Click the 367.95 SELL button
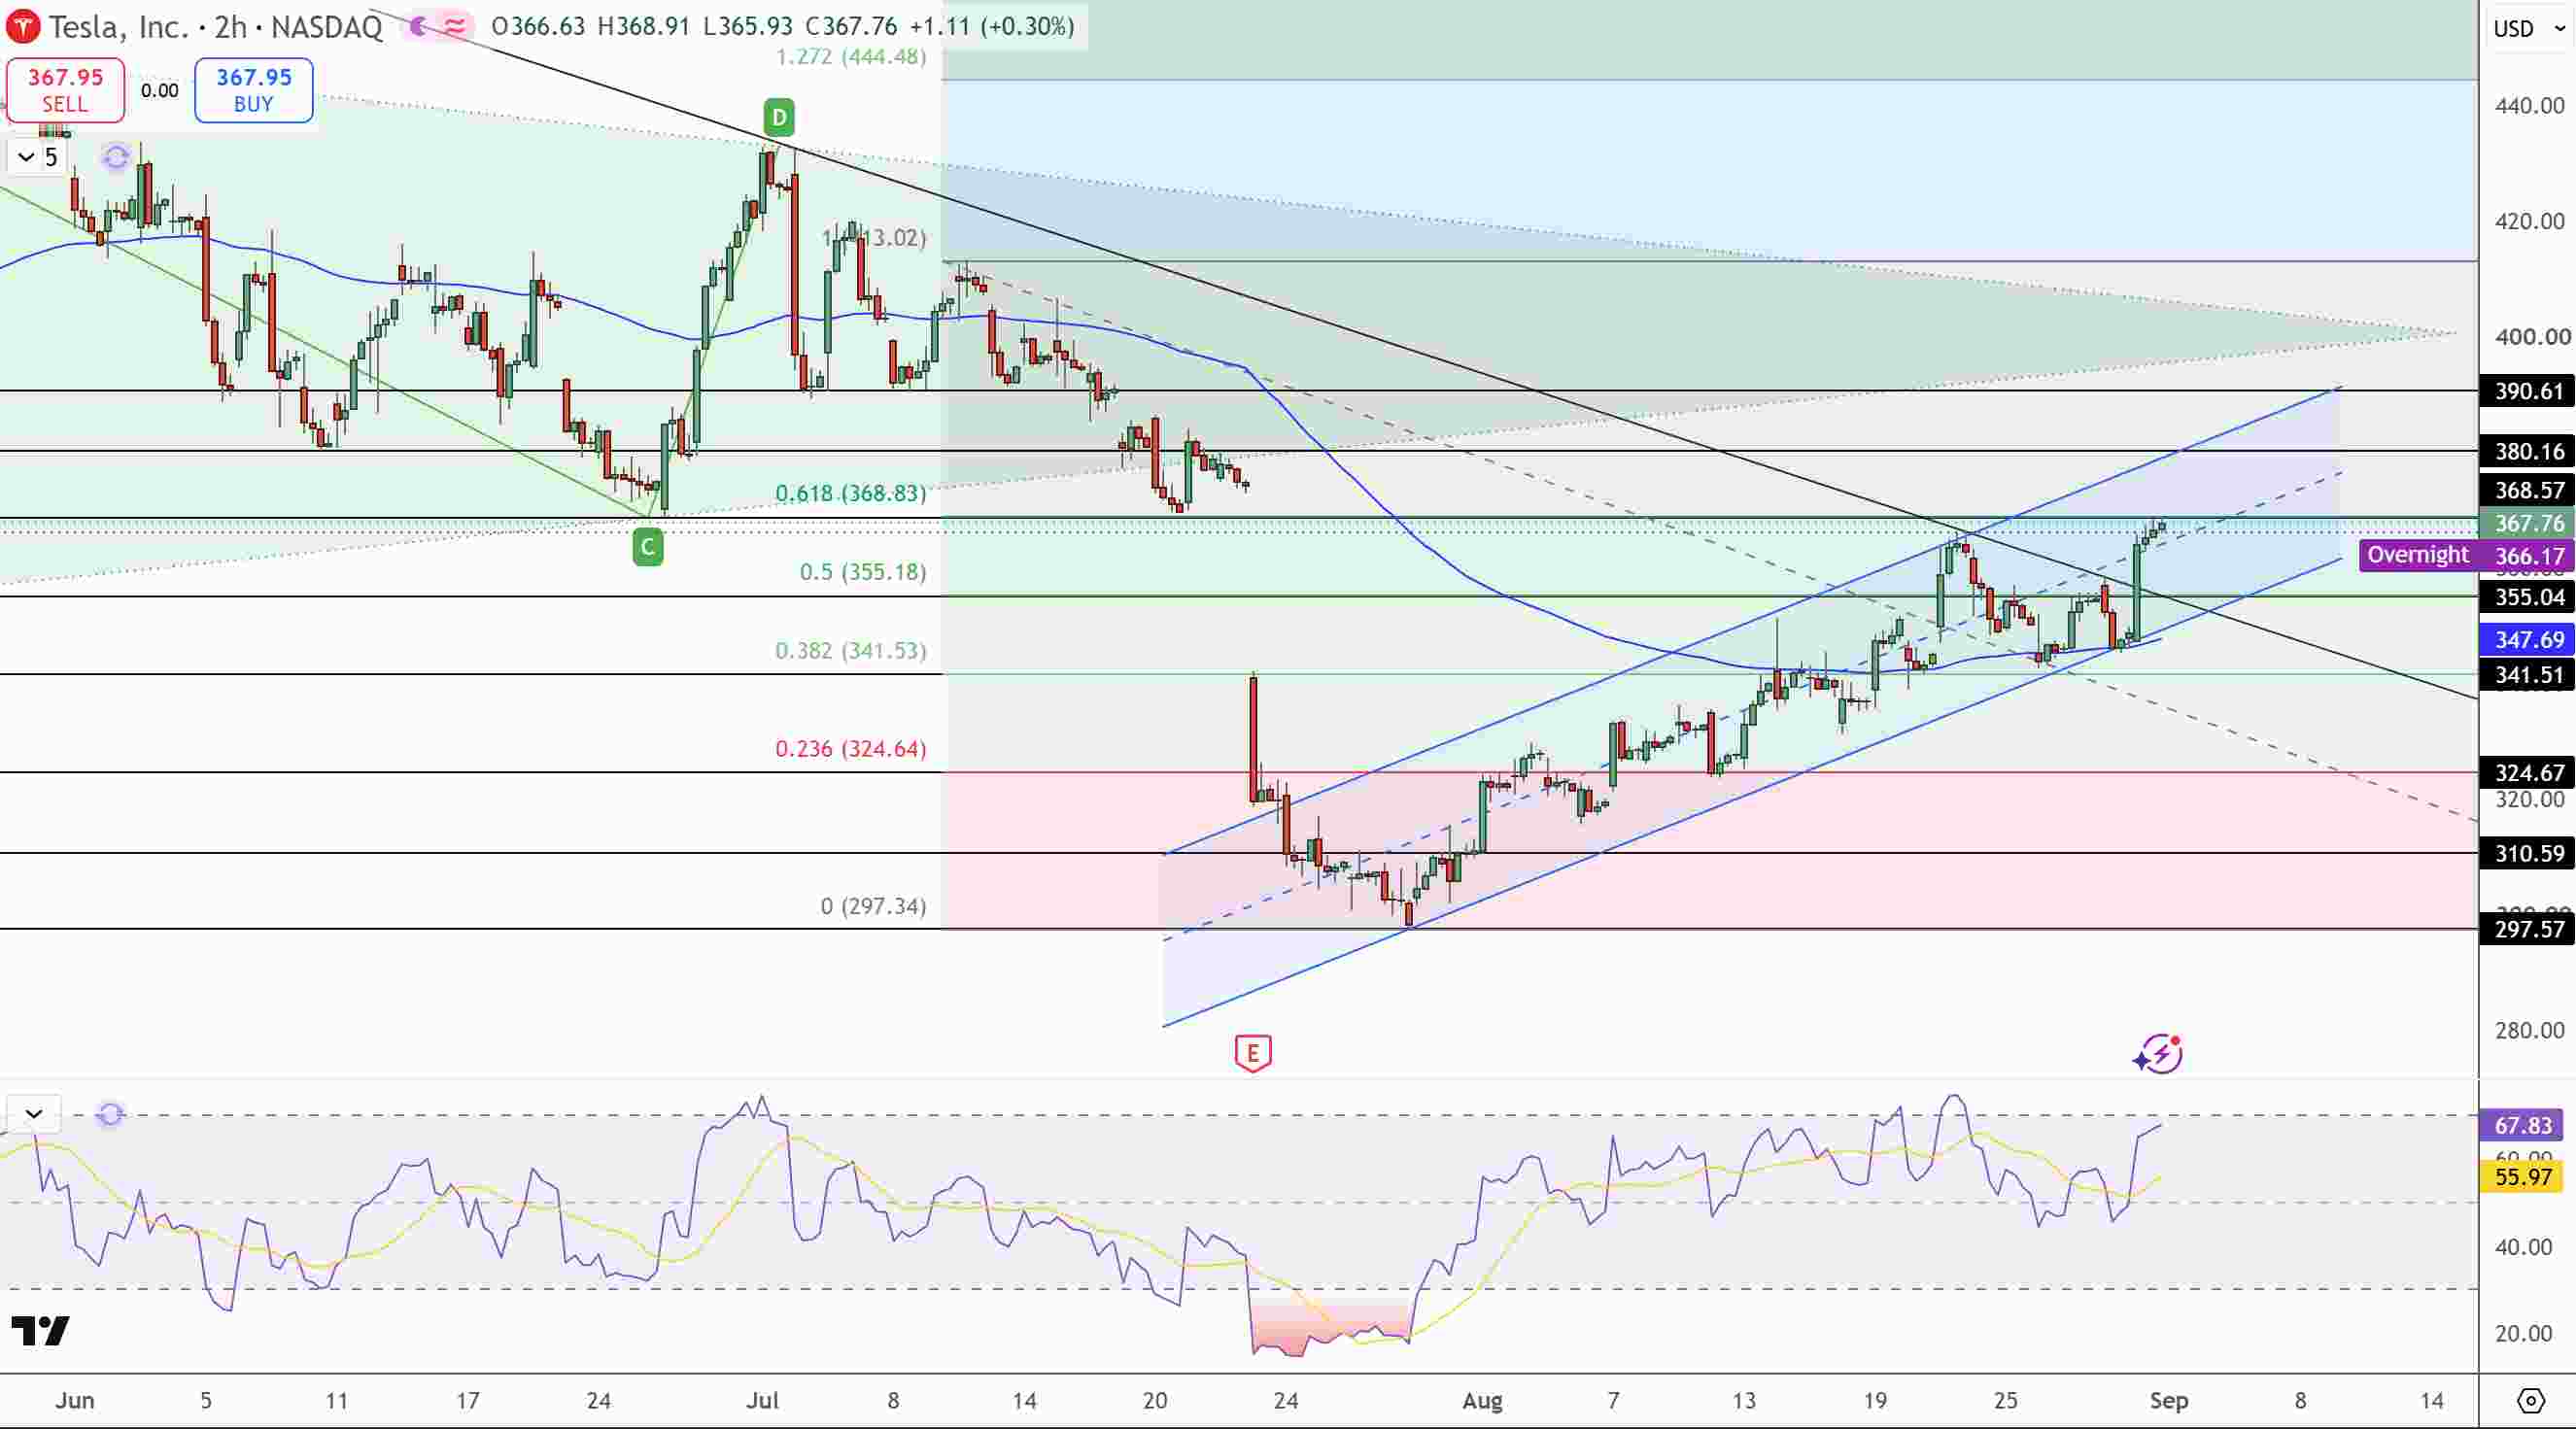2576x1429 pixels. (x=65, y=90)
